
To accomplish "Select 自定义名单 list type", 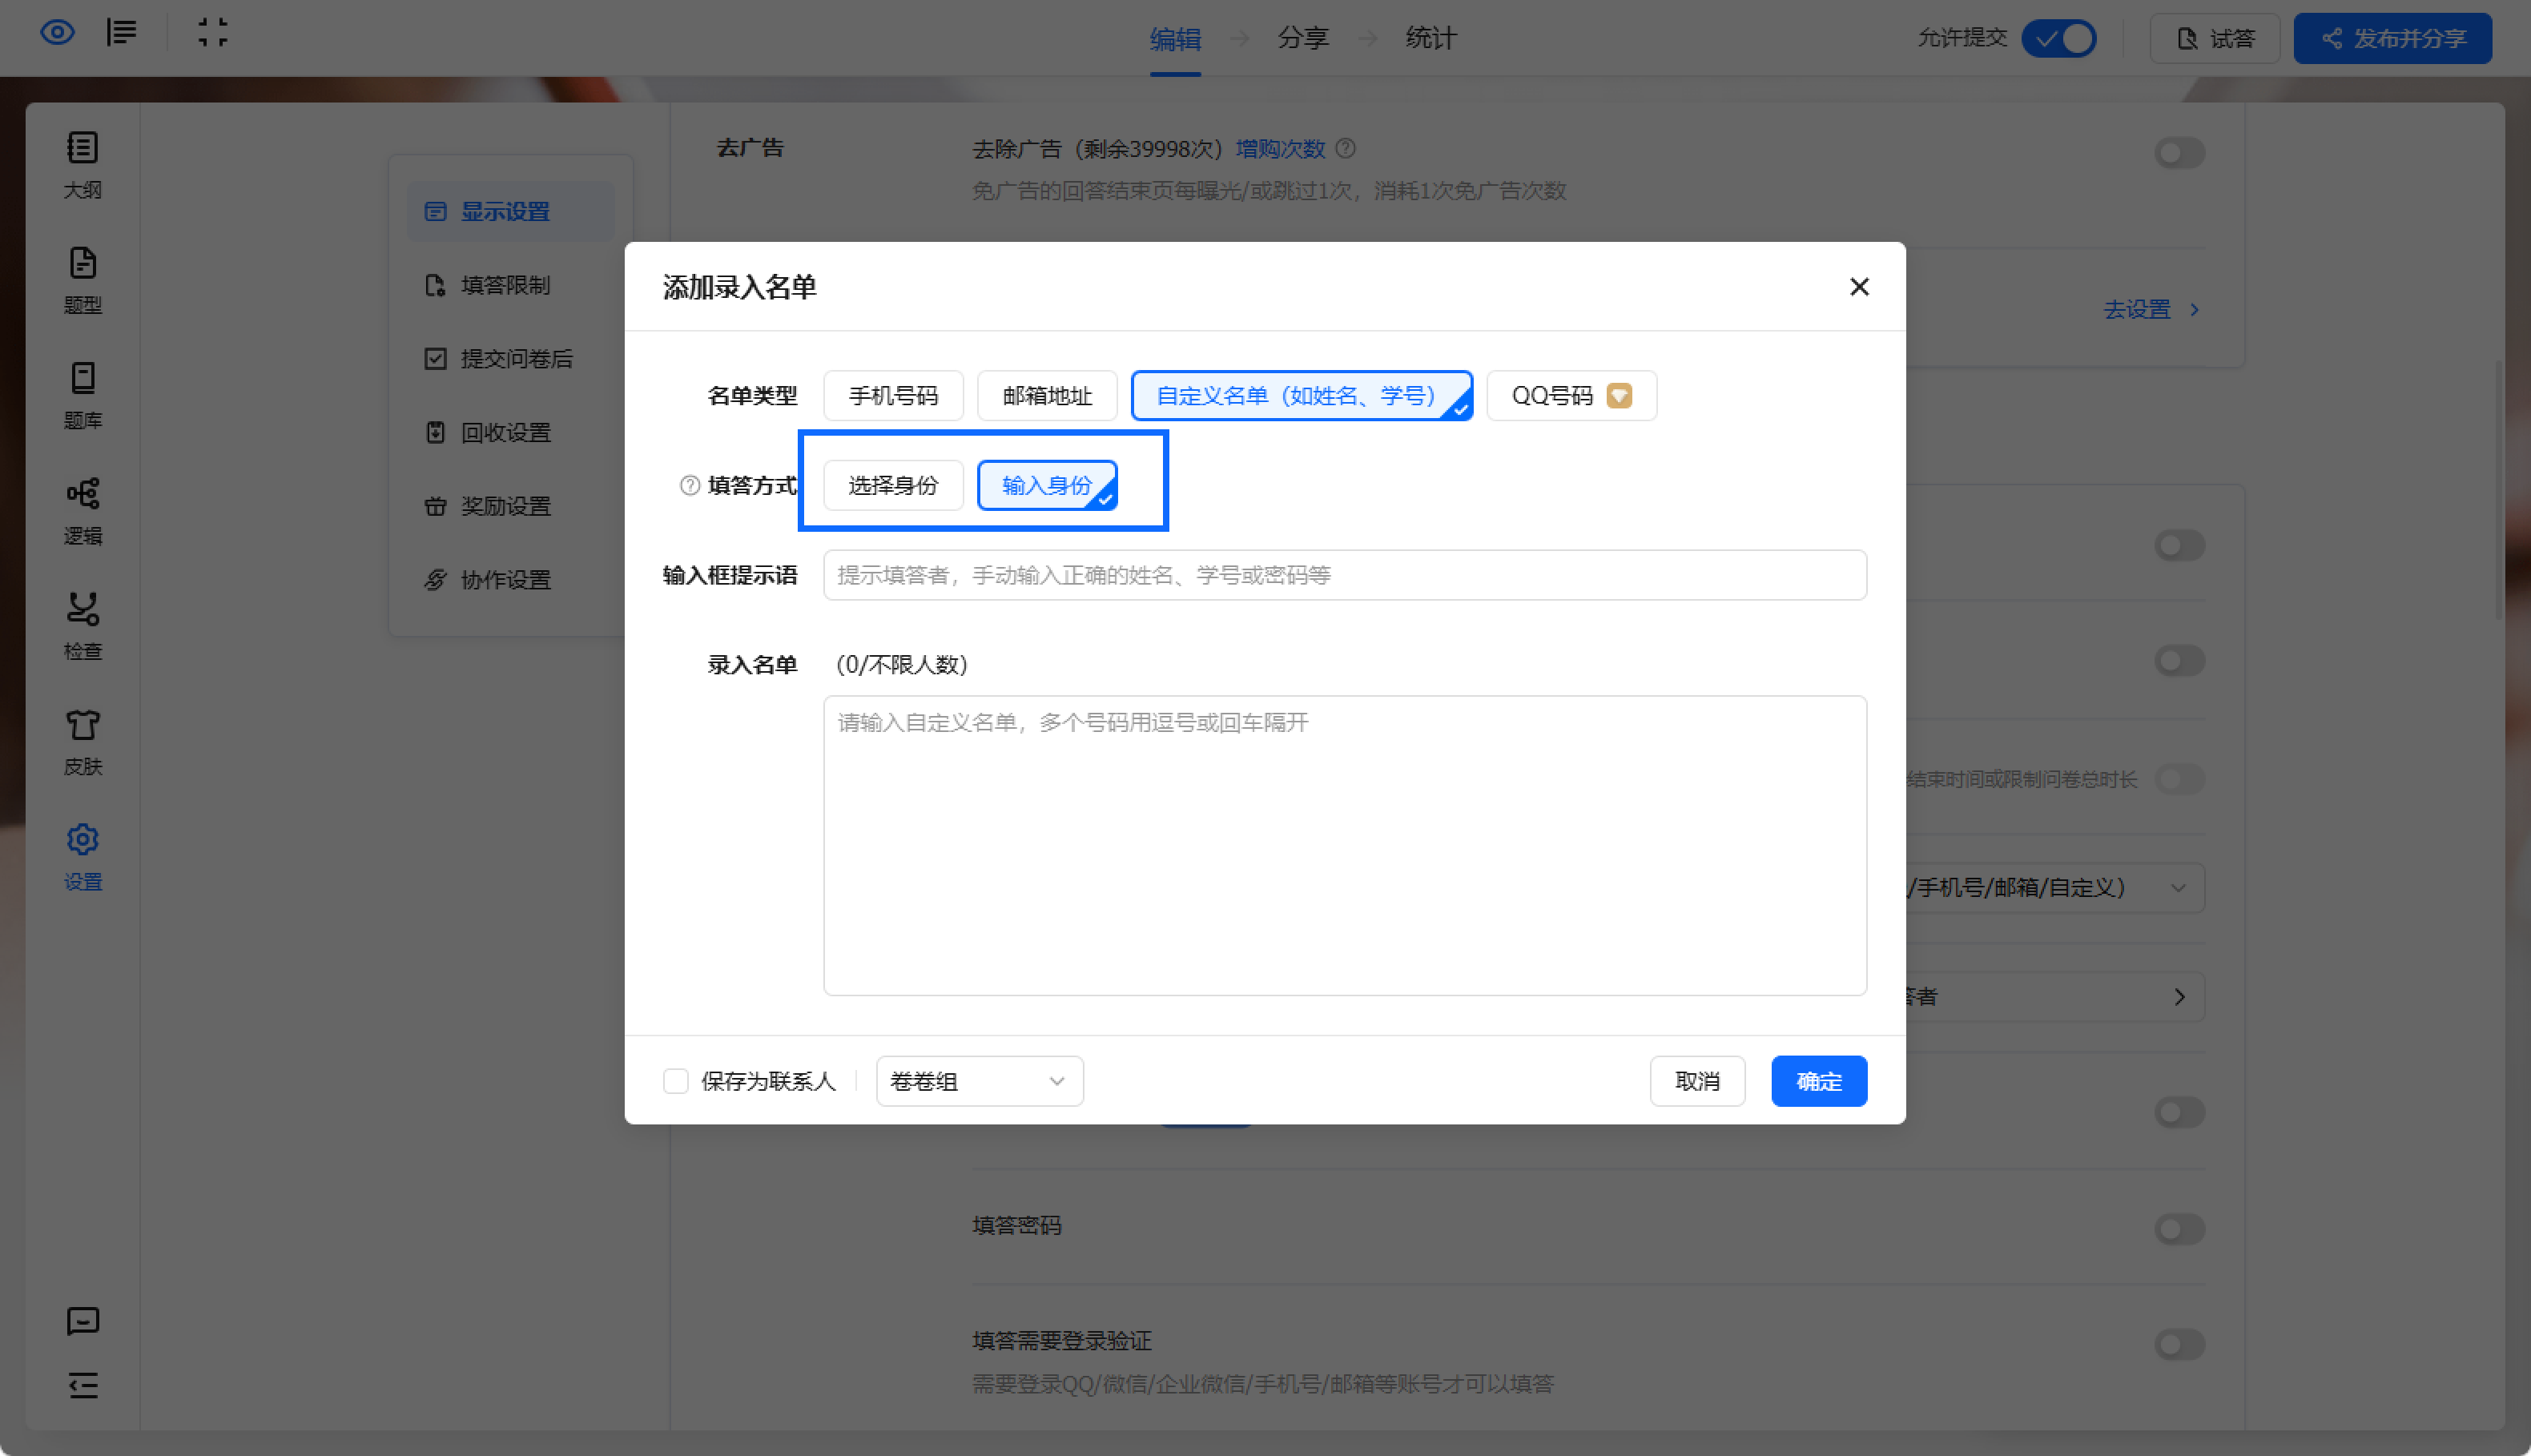I will [1301, 396].
